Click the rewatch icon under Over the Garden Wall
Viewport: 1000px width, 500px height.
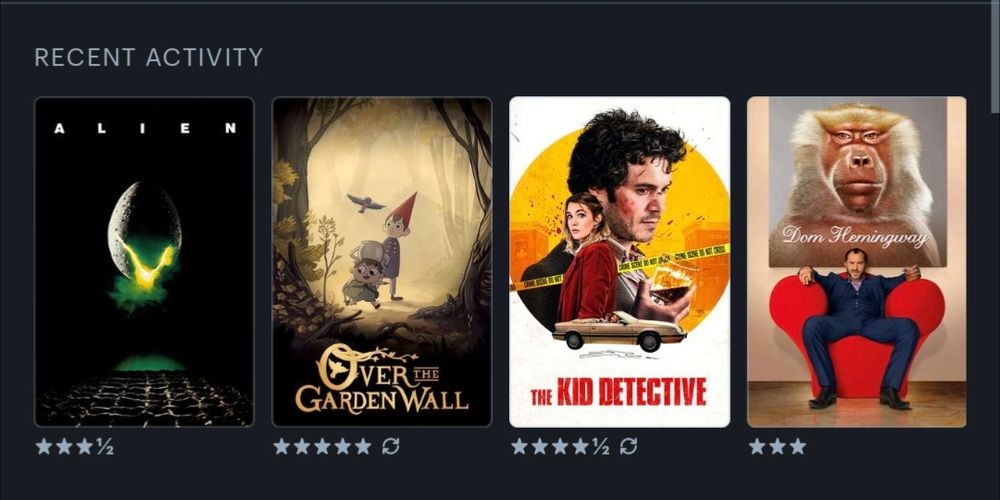tap(390, 446)
